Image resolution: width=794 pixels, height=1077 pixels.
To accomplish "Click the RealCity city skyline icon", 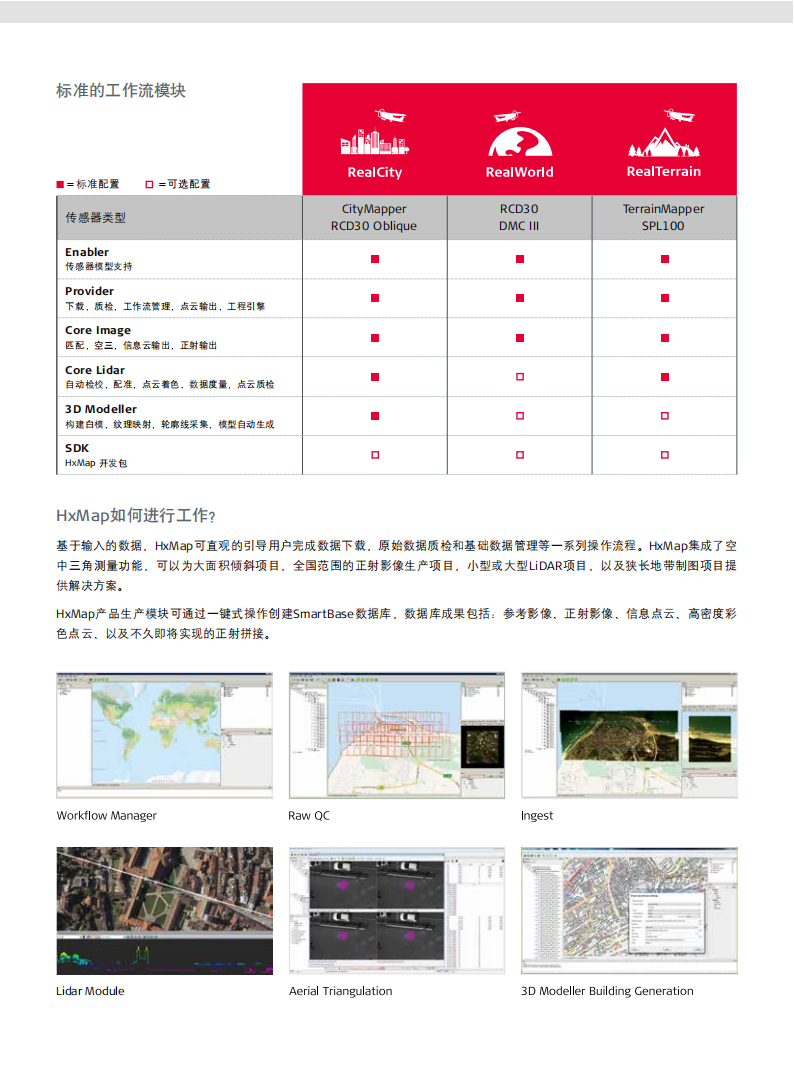I will click(x=375, y=141).
